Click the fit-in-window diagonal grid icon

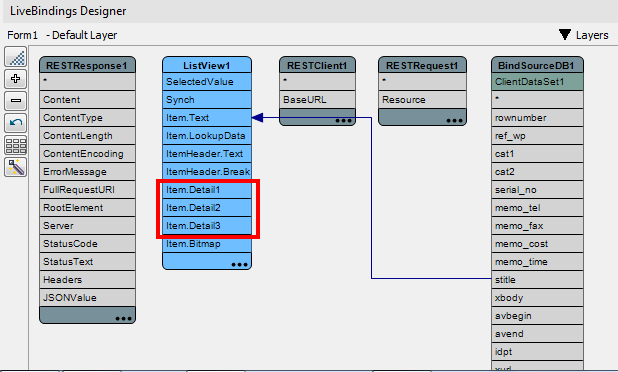(x=16, y=57)
